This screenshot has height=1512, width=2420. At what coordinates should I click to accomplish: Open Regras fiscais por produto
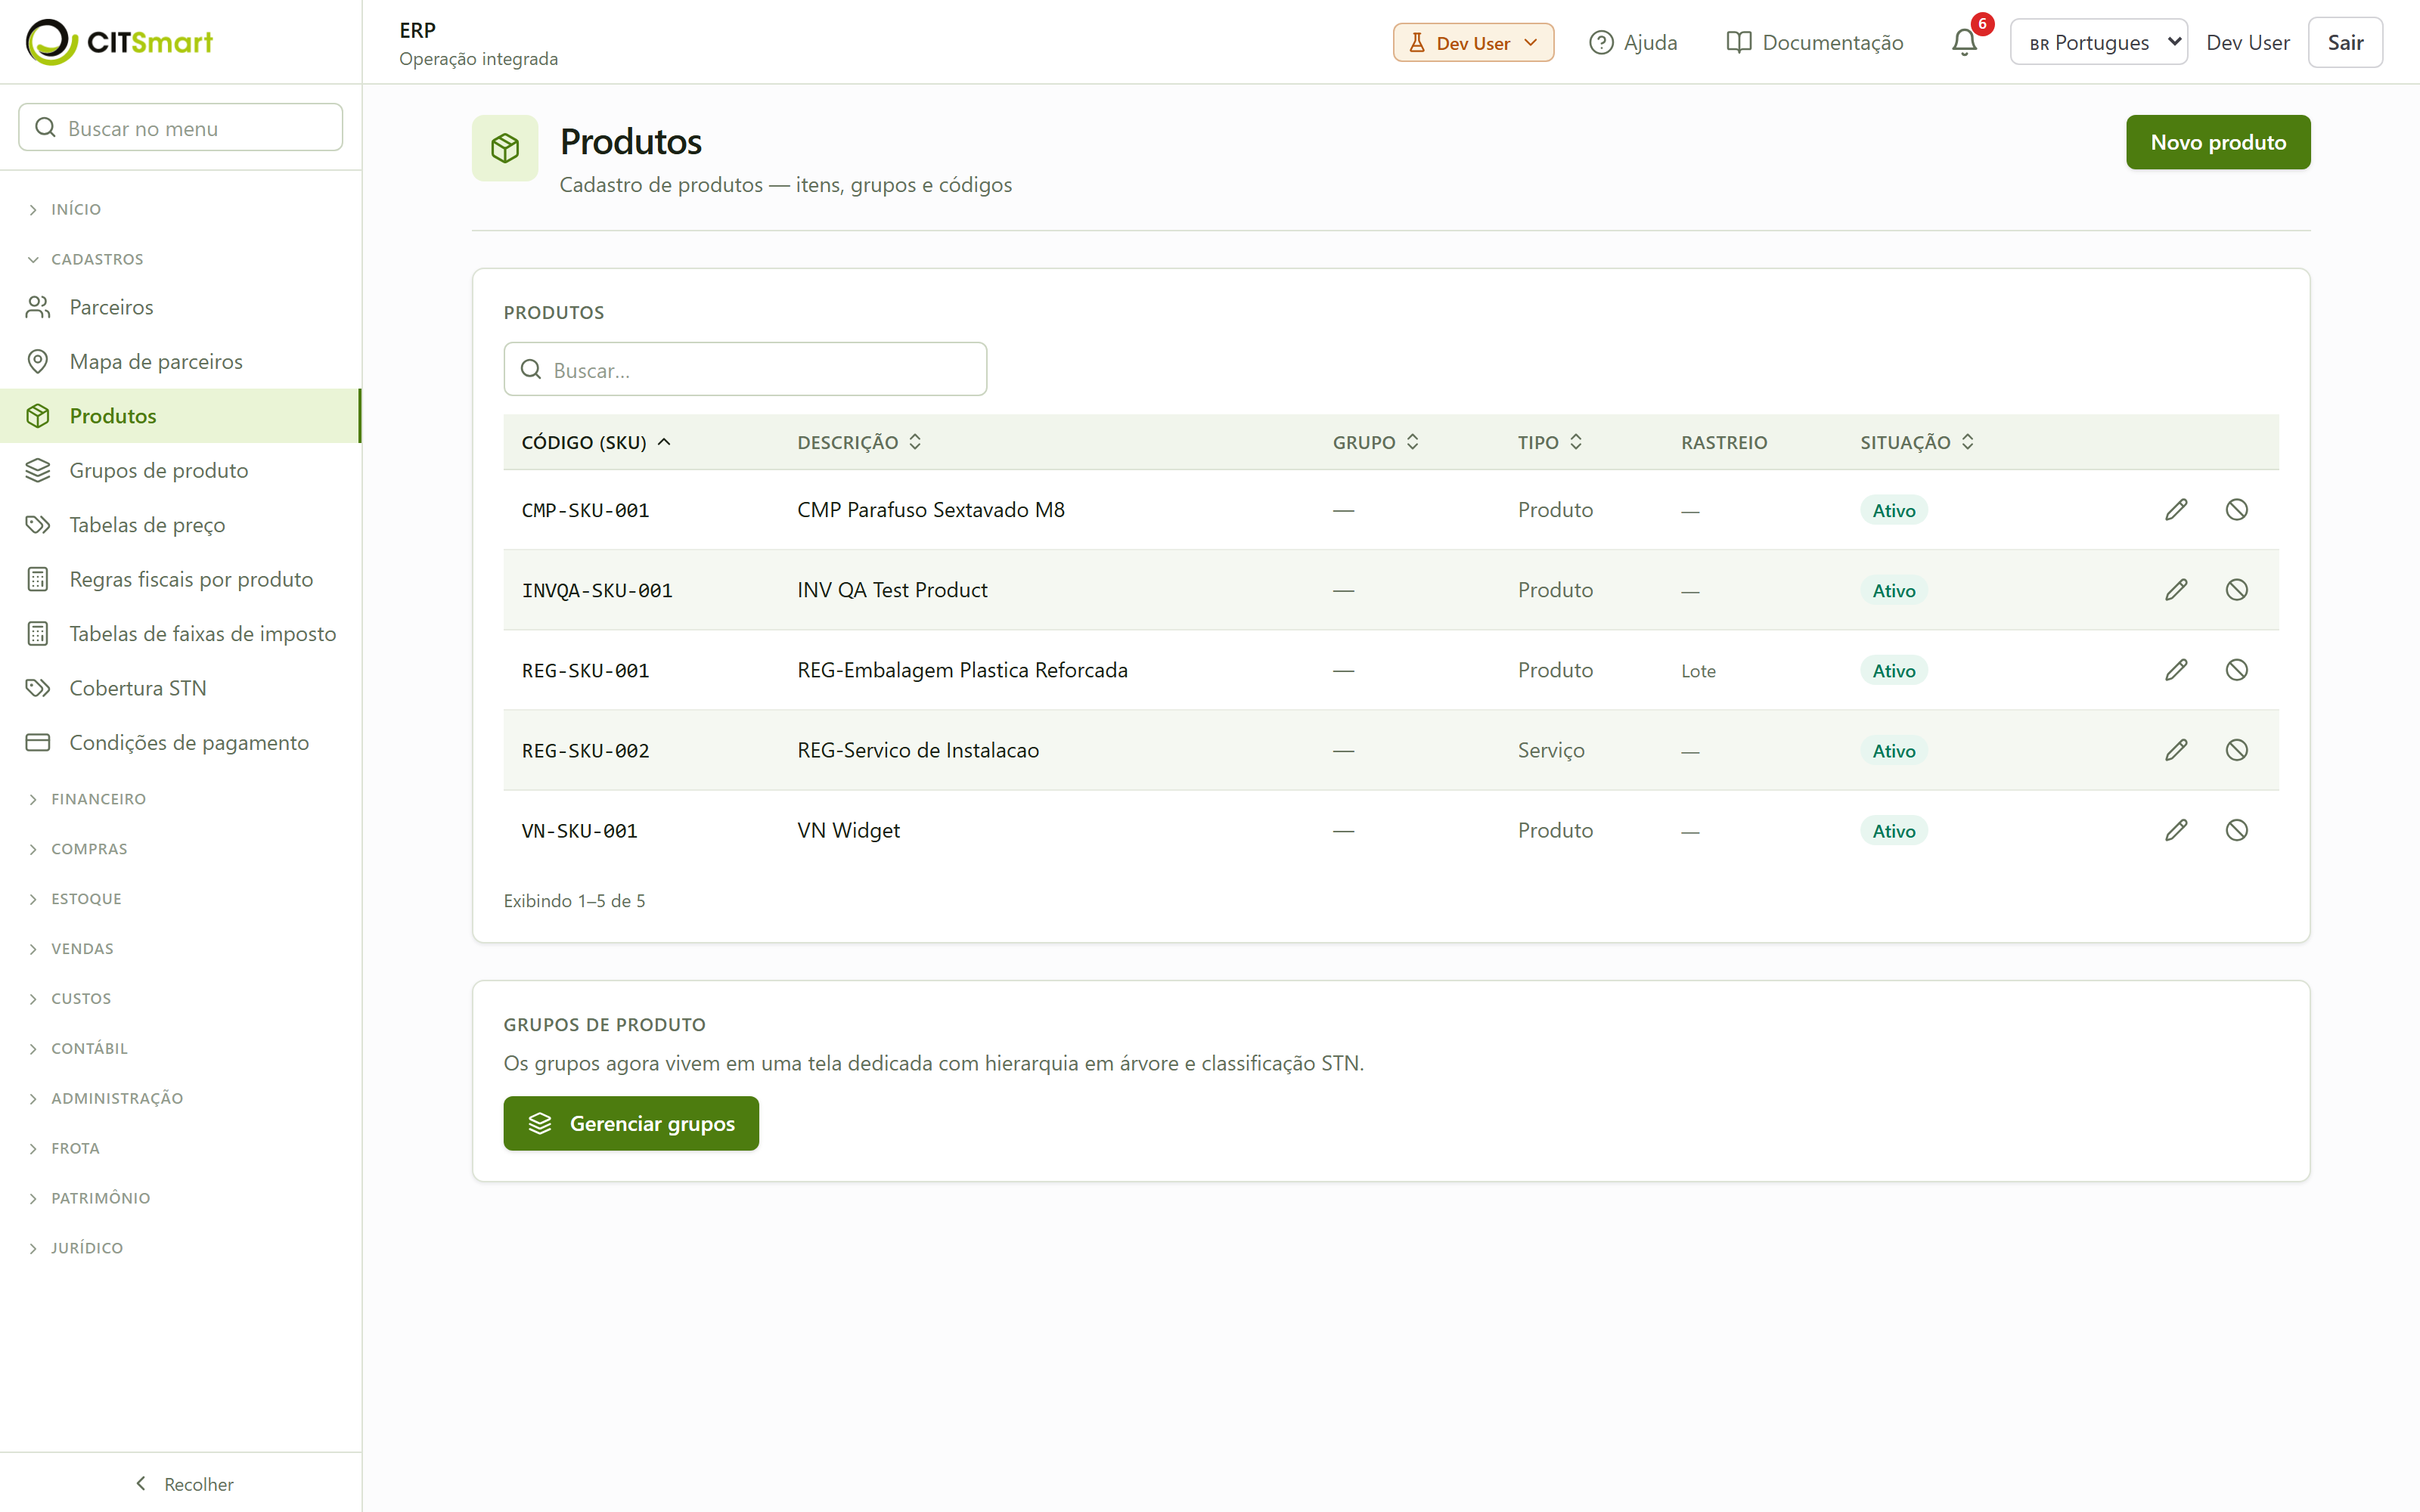point(181,579)
